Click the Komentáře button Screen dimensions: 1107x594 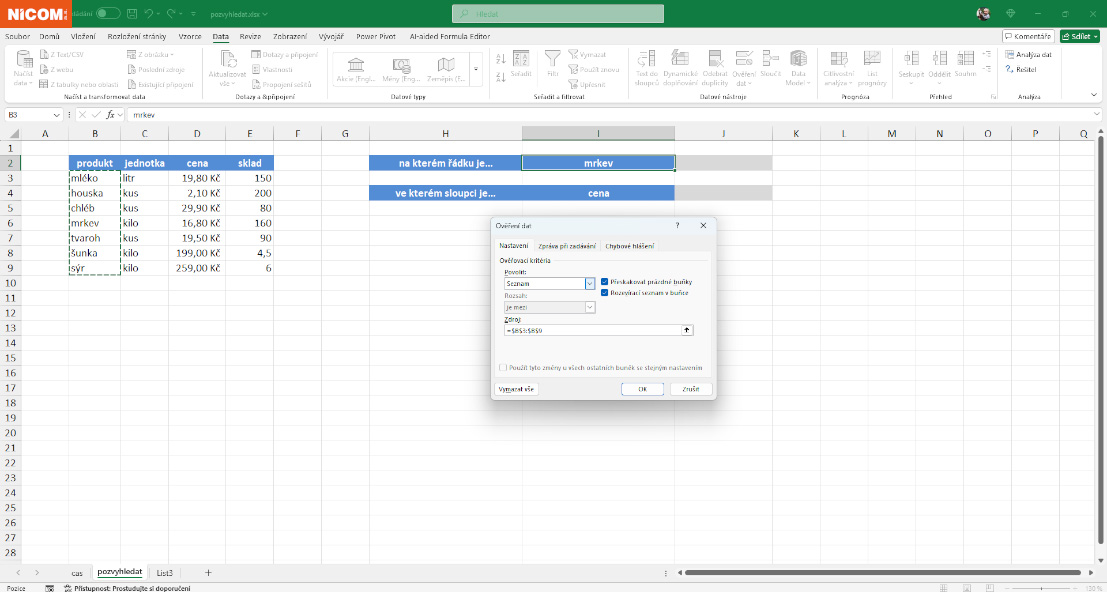pyautogui.click(x=1028, y=36)
